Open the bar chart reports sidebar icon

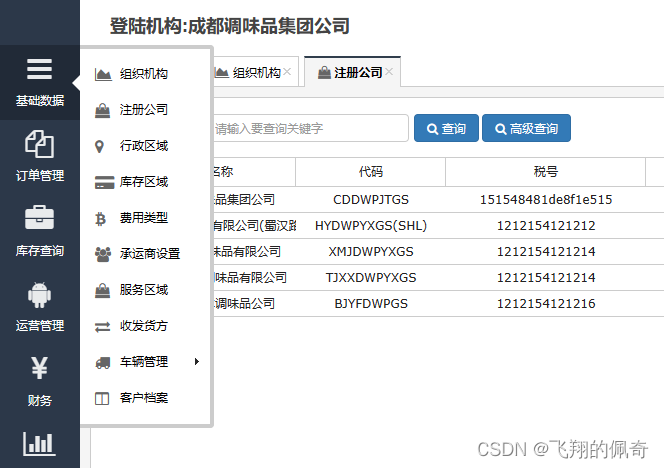coord(39,444)
